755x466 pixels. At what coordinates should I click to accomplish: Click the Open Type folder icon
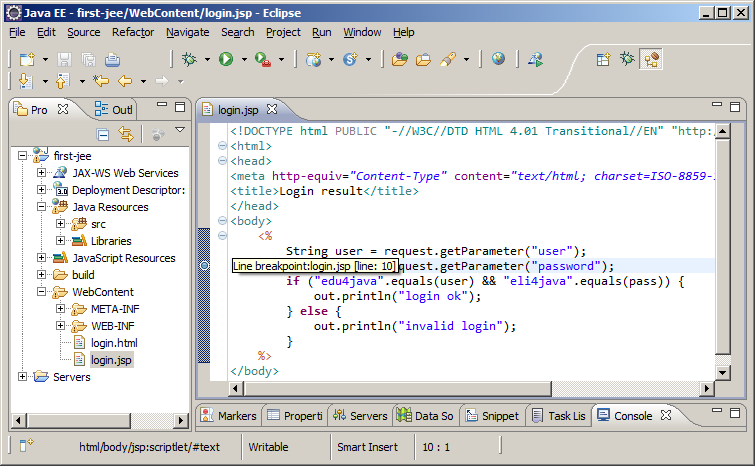tap(400, 59)
